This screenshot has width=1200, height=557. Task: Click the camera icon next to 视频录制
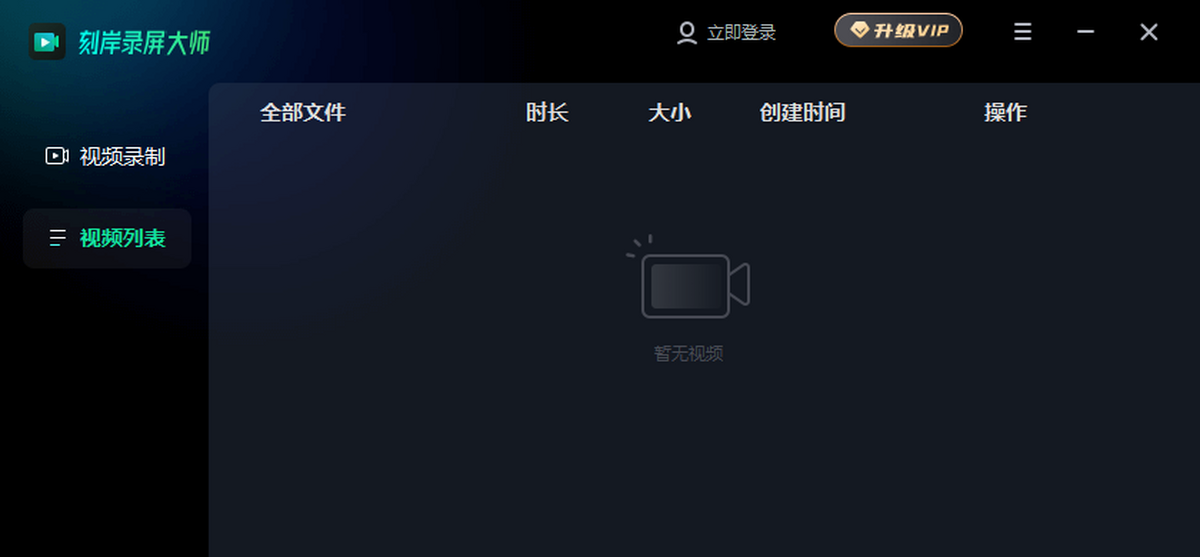point(57,156)
